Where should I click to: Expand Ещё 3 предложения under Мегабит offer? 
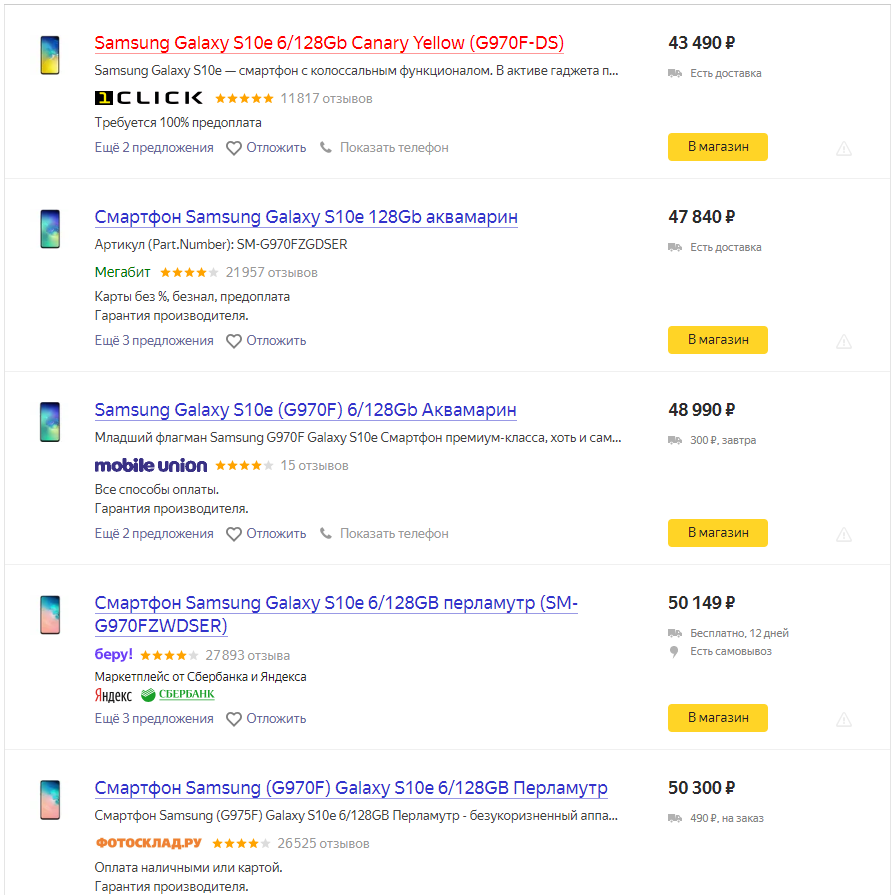(154, 341)
